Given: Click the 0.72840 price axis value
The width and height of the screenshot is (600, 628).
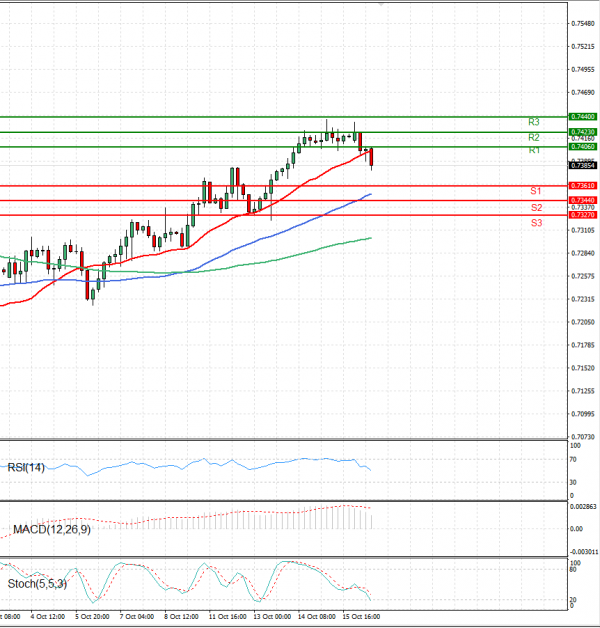Looking at the screenshot, I should pyautogui.click(x=583, y=253).
